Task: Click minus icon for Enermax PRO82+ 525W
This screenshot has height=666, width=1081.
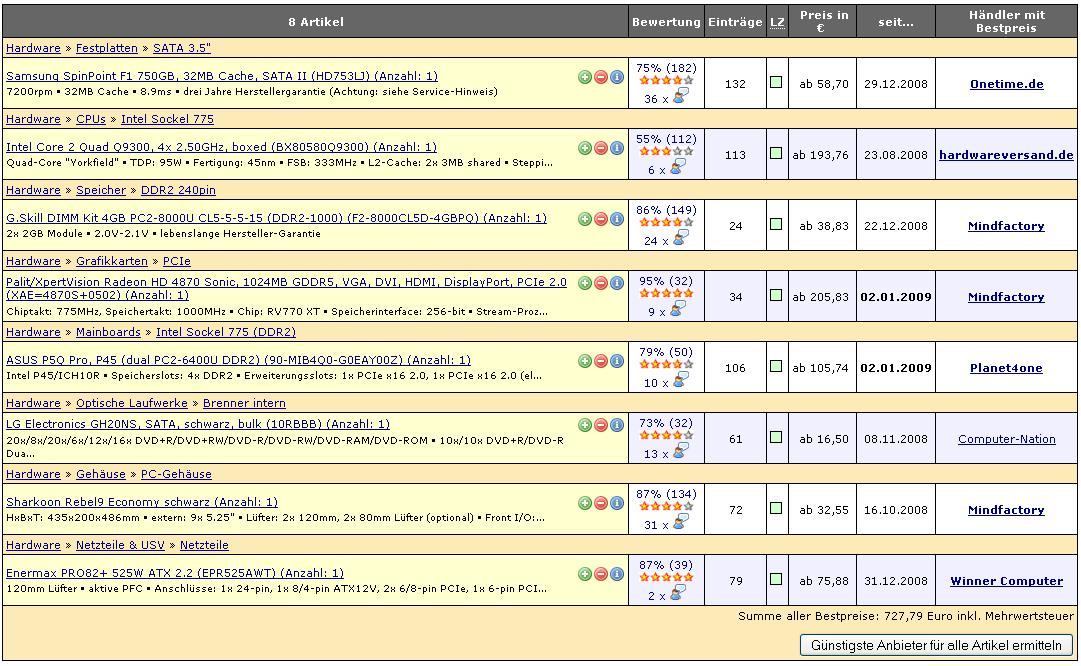Action: [600, 574]
